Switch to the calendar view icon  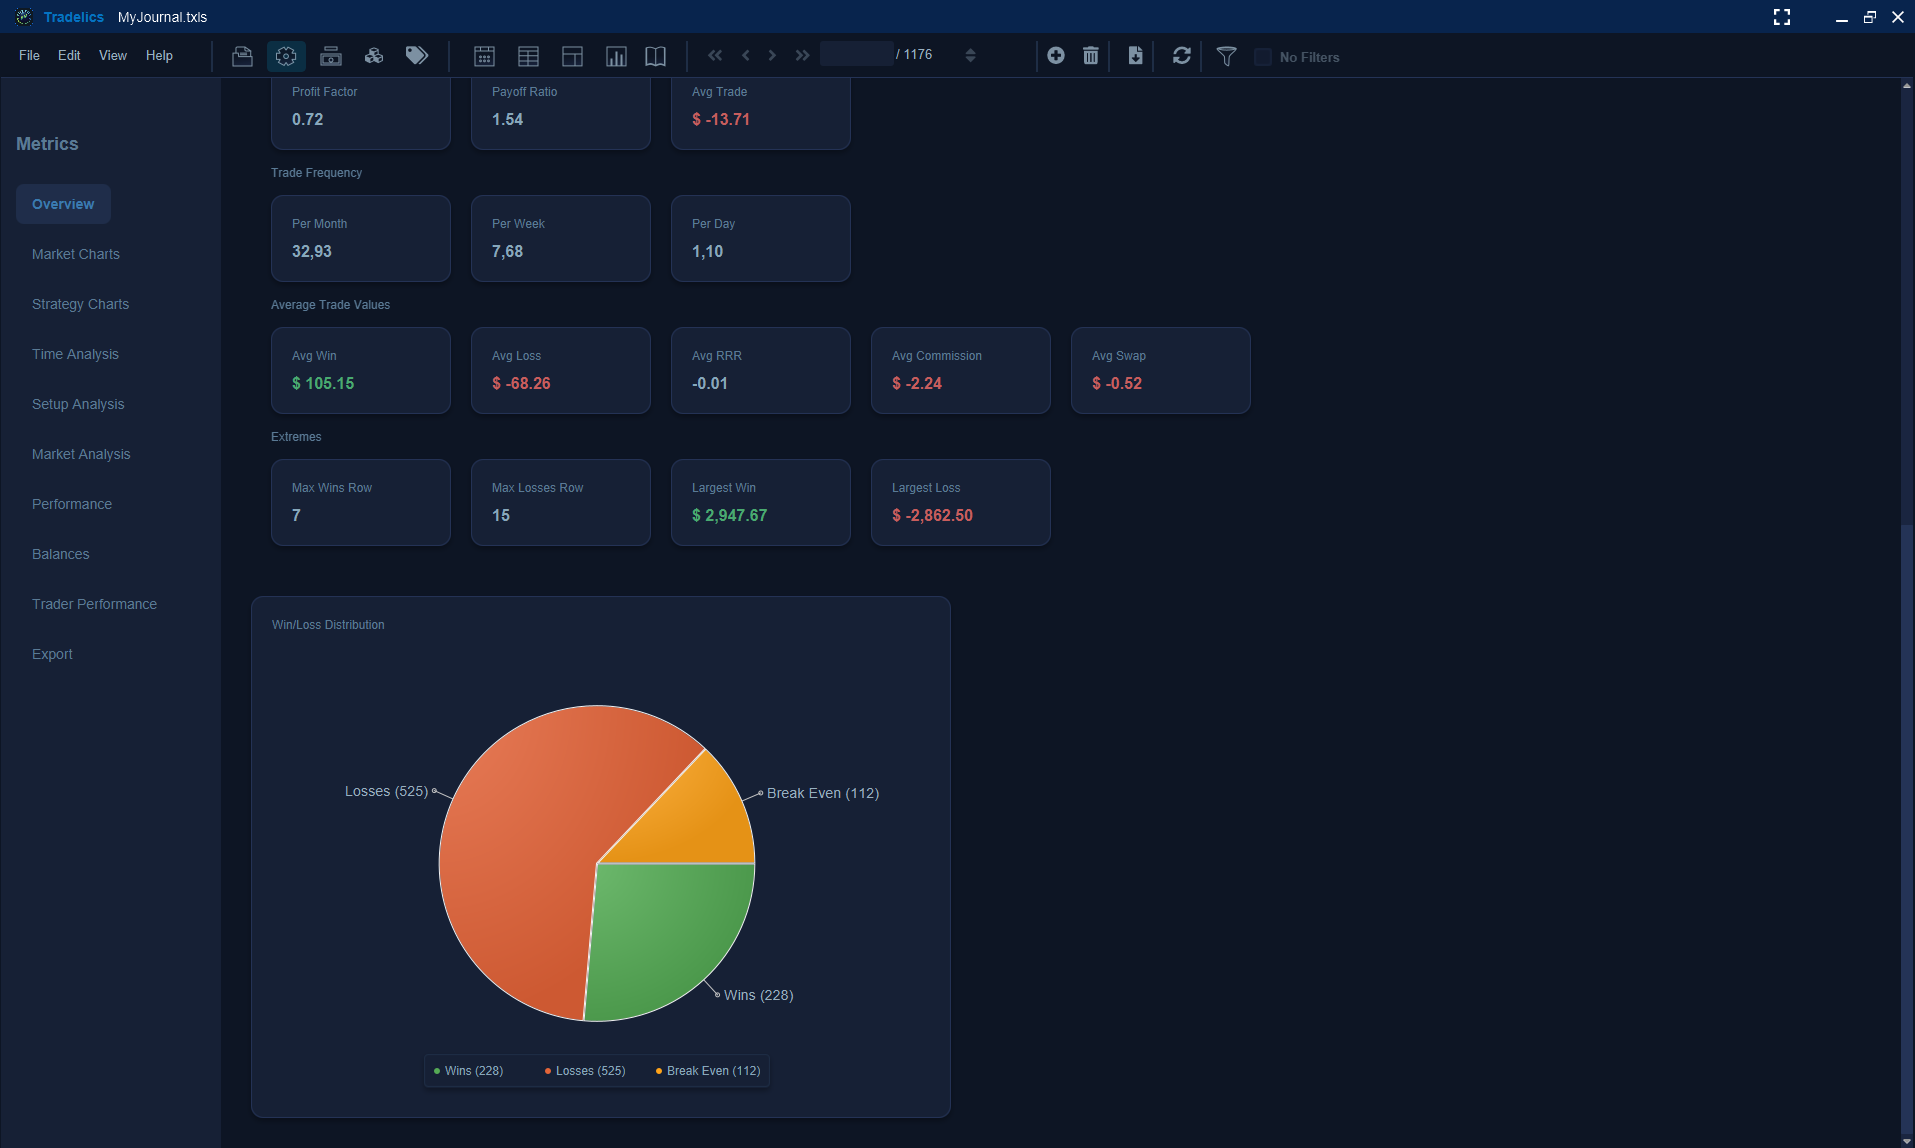coord(484,56)
